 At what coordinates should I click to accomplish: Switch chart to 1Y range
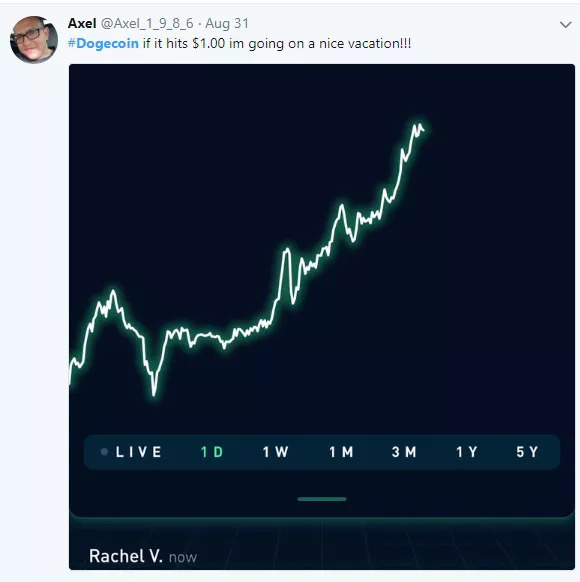466,452
